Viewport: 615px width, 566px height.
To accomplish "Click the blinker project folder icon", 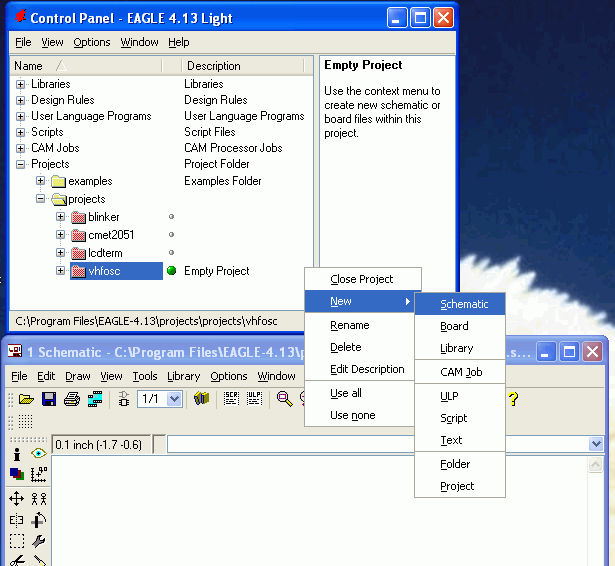I will pos(78,217).
